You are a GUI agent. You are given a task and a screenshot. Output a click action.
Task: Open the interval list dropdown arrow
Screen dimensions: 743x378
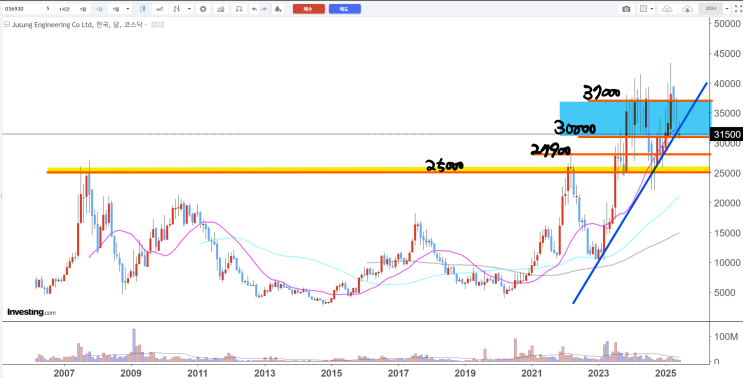(128, 9)
